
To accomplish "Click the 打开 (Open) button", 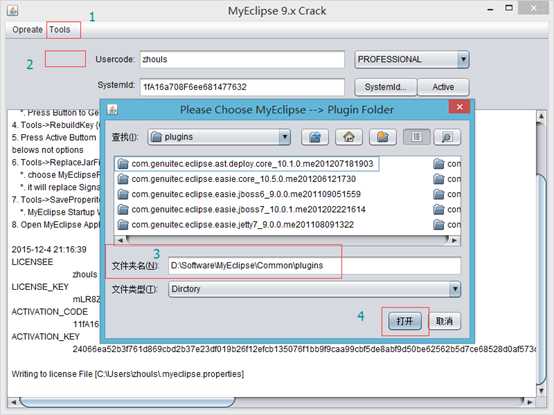I will 405,321.
